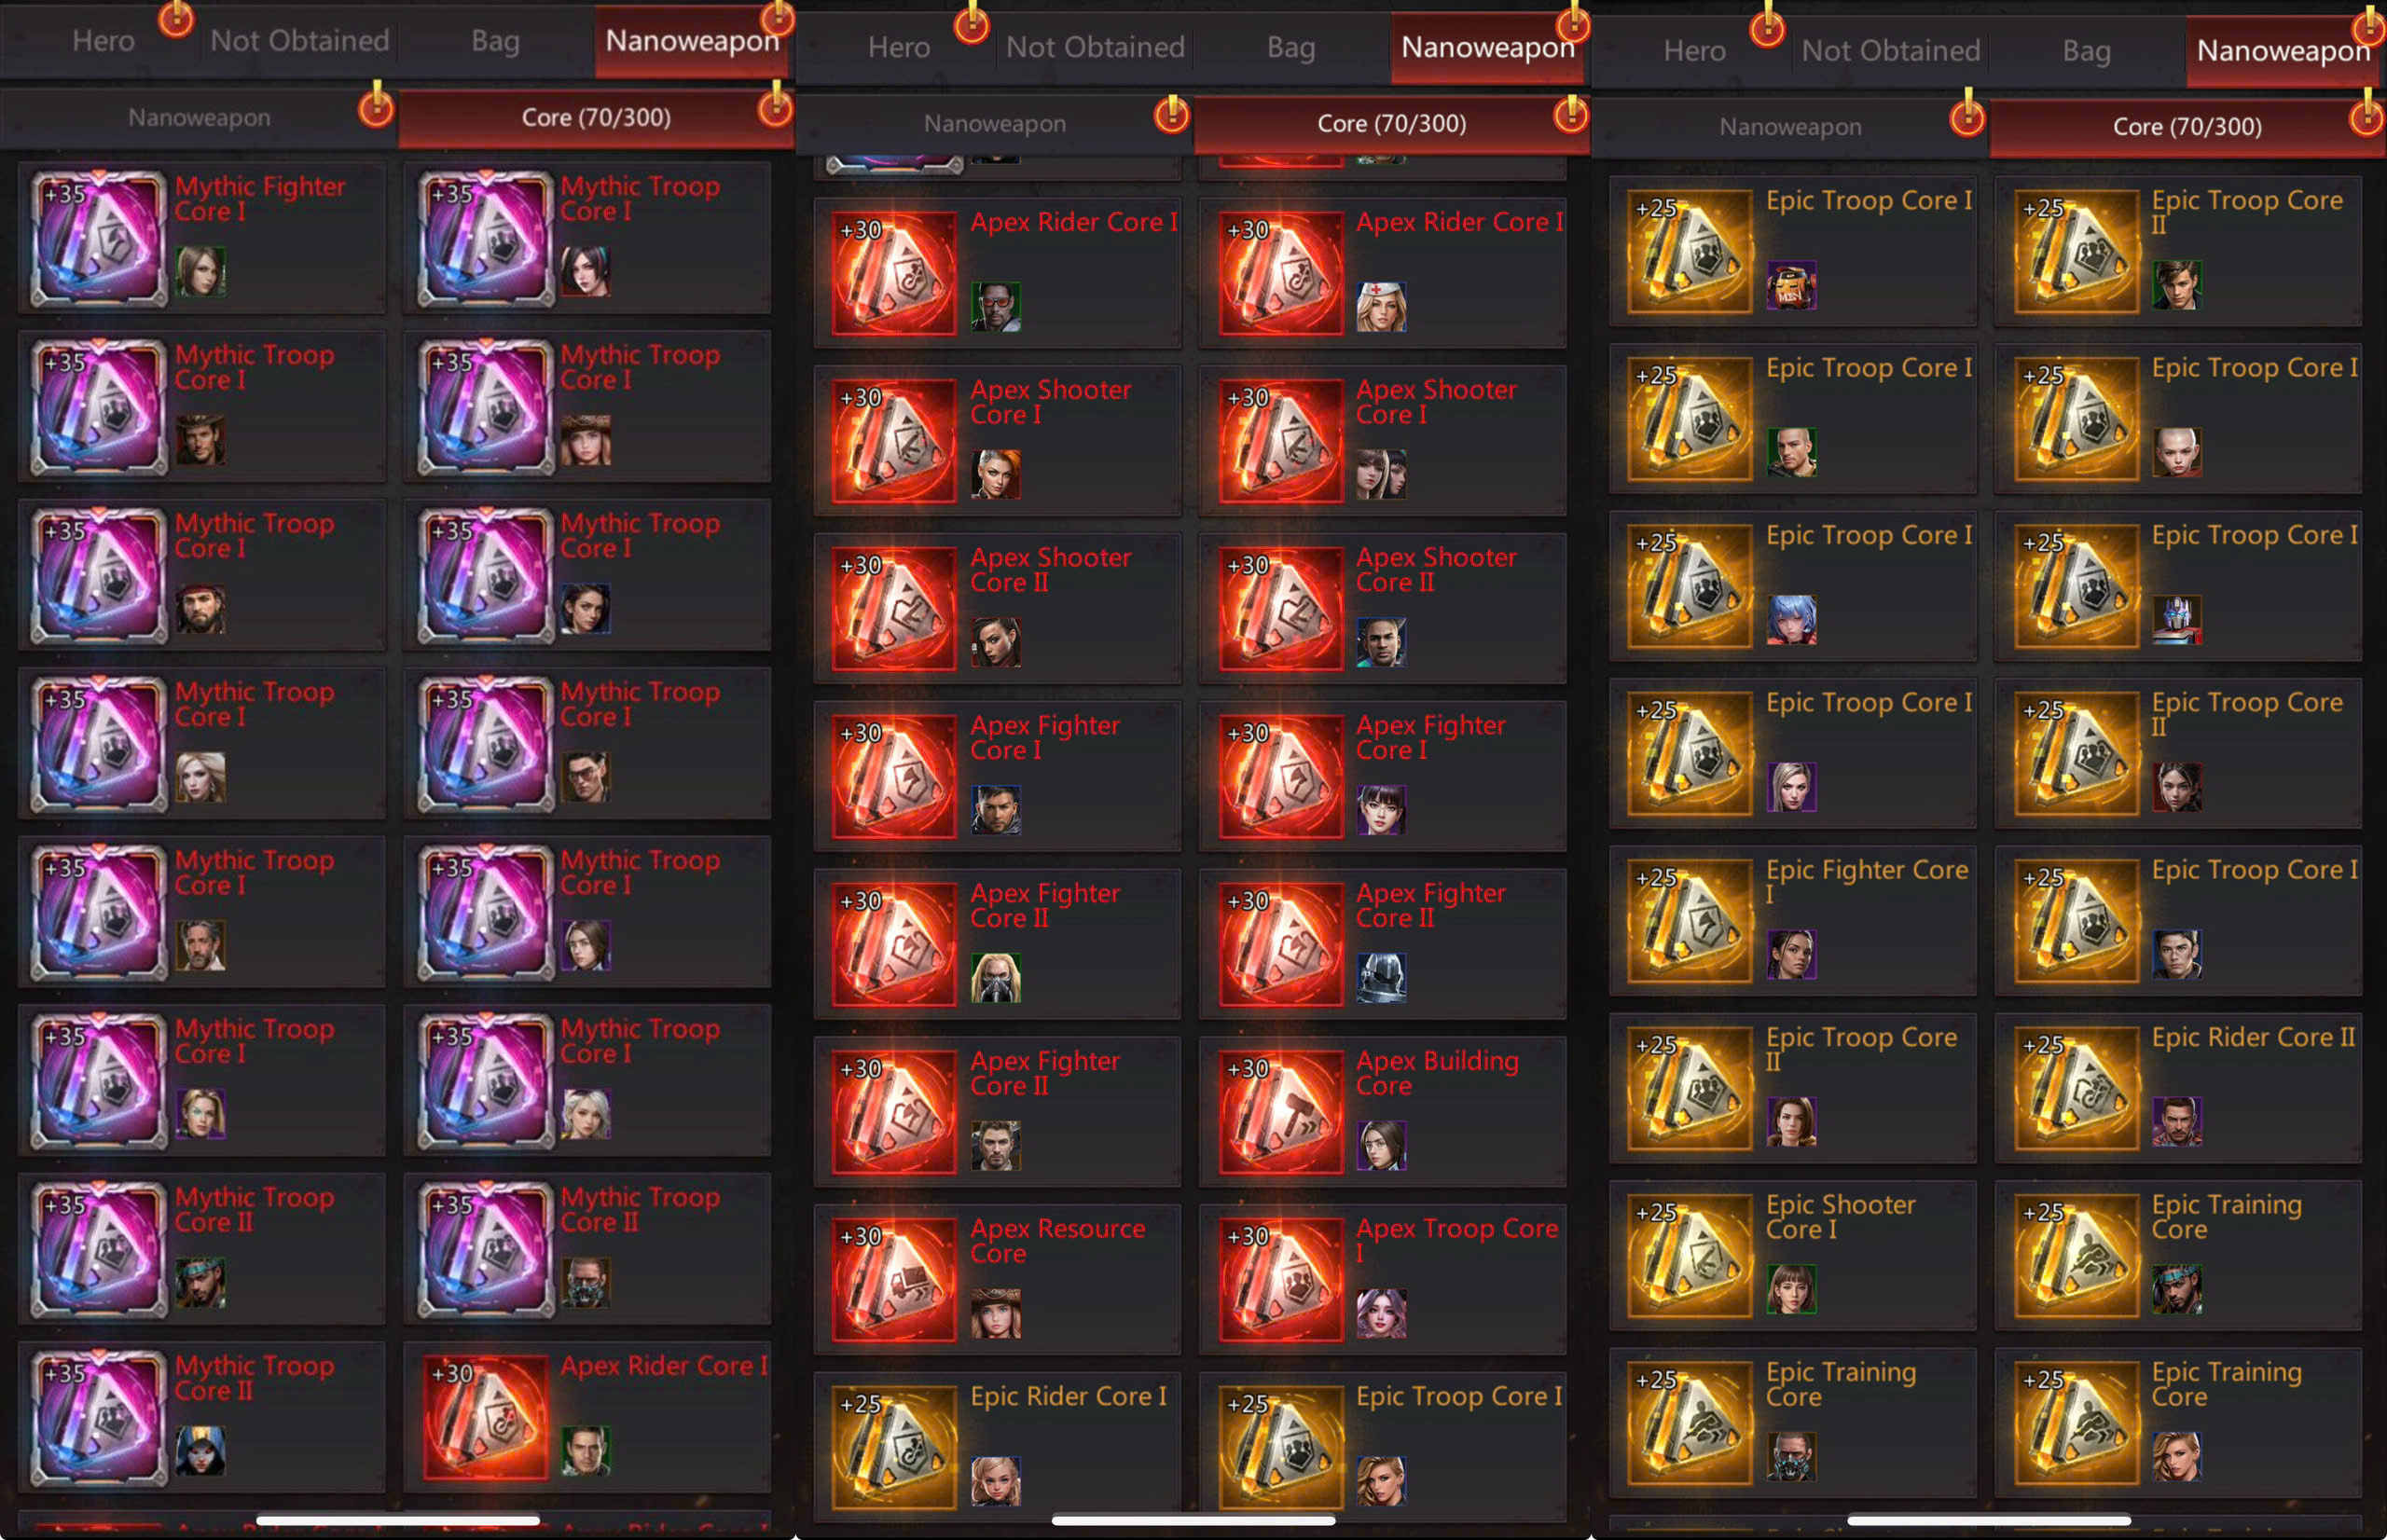This screenshot has height=1540, width=2387.
Task: Pick the Epic Fighter Core I icon
Action: [1690, 921]
